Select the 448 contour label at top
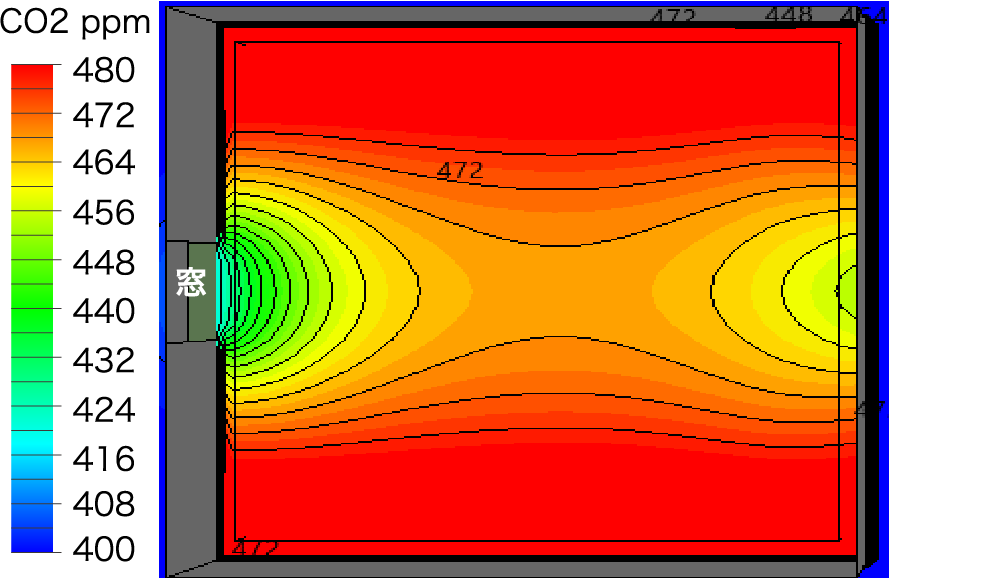 click(788, 15)
